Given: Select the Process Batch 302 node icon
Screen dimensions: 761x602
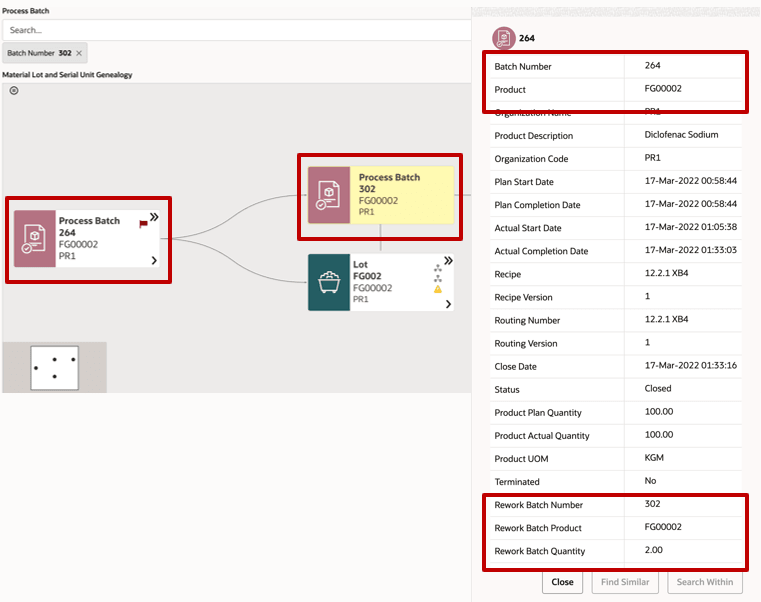Looking at the screenshot, I should [329, 195].
